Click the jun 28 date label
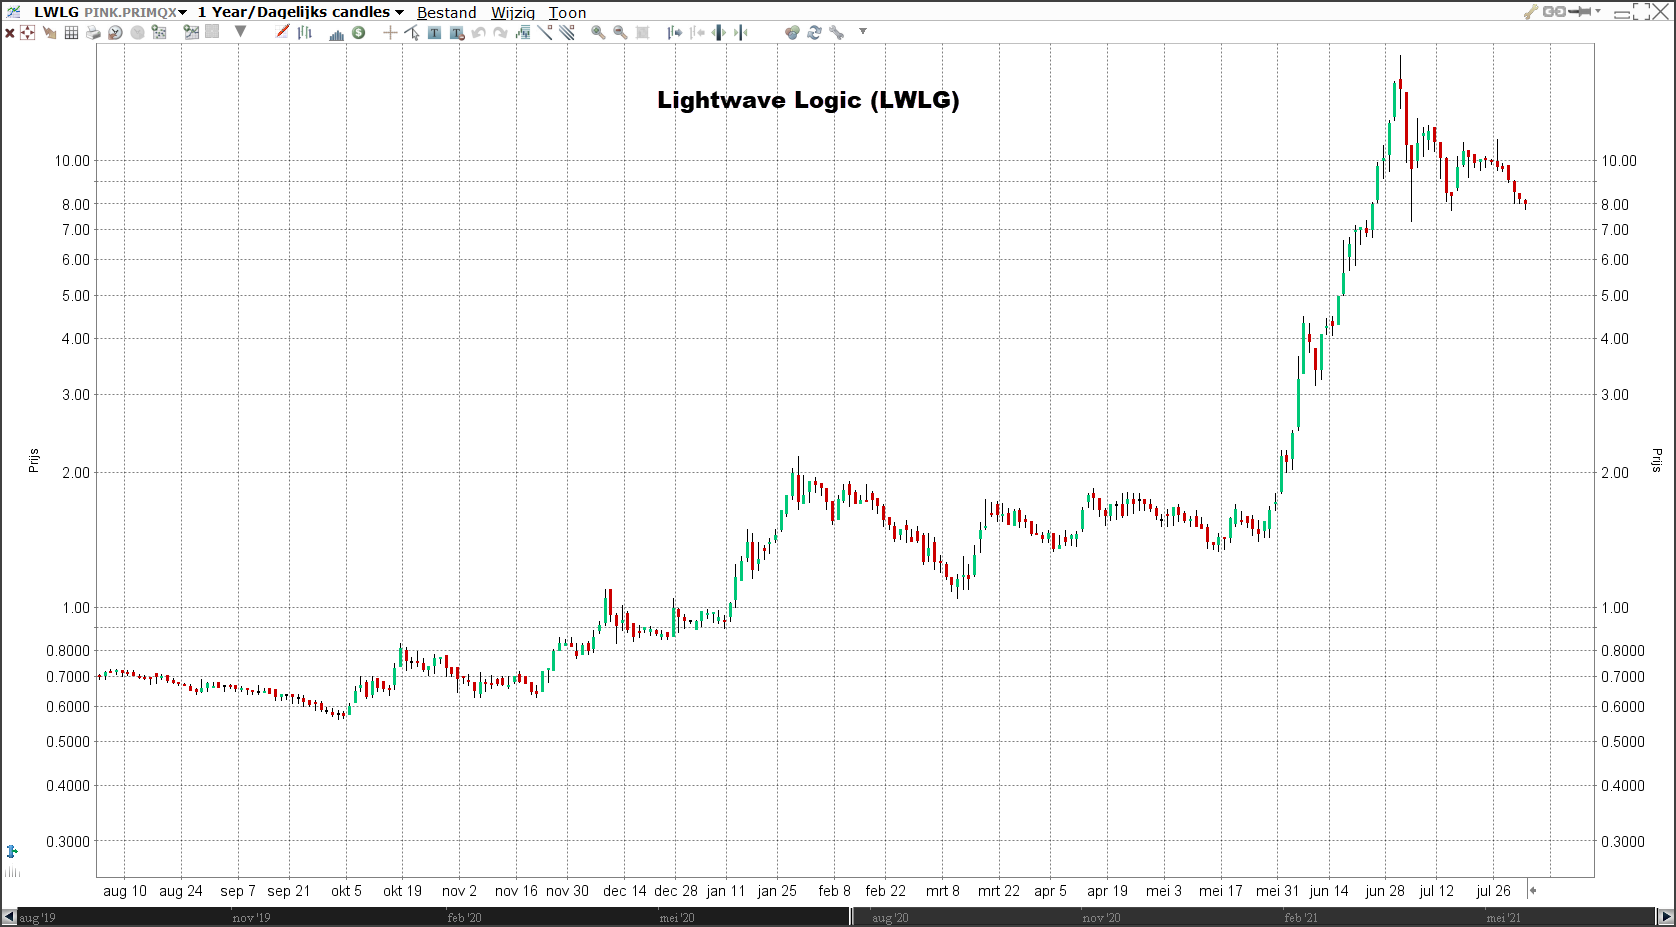The image size is (1676, 927). (x=1385, y=890)
